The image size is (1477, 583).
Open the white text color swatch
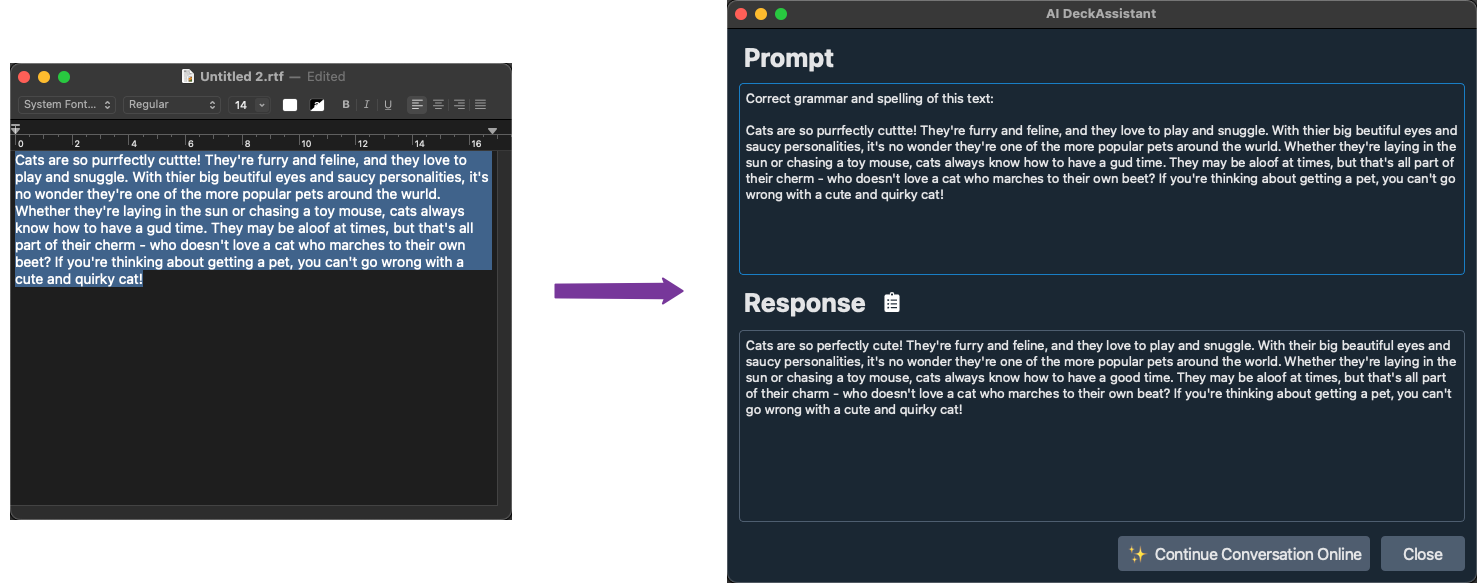pos(290,105)
